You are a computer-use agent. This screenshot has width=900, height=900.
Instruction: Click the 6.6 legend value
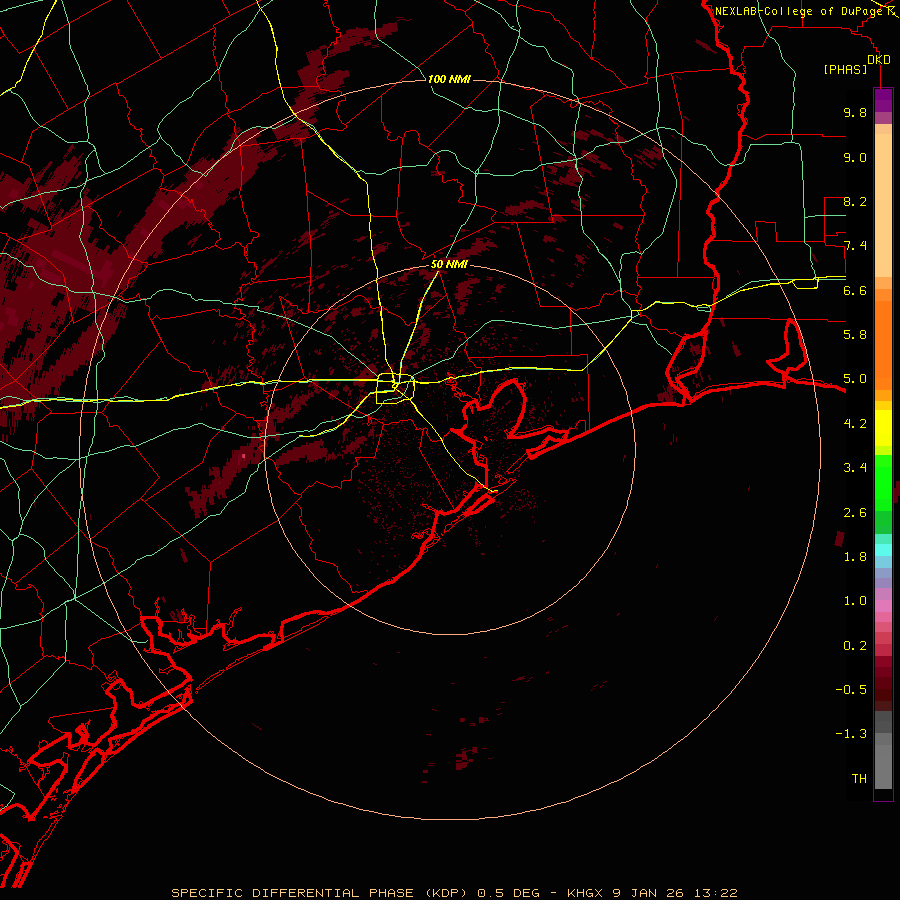pyautogui.click(x=855, y=290)
